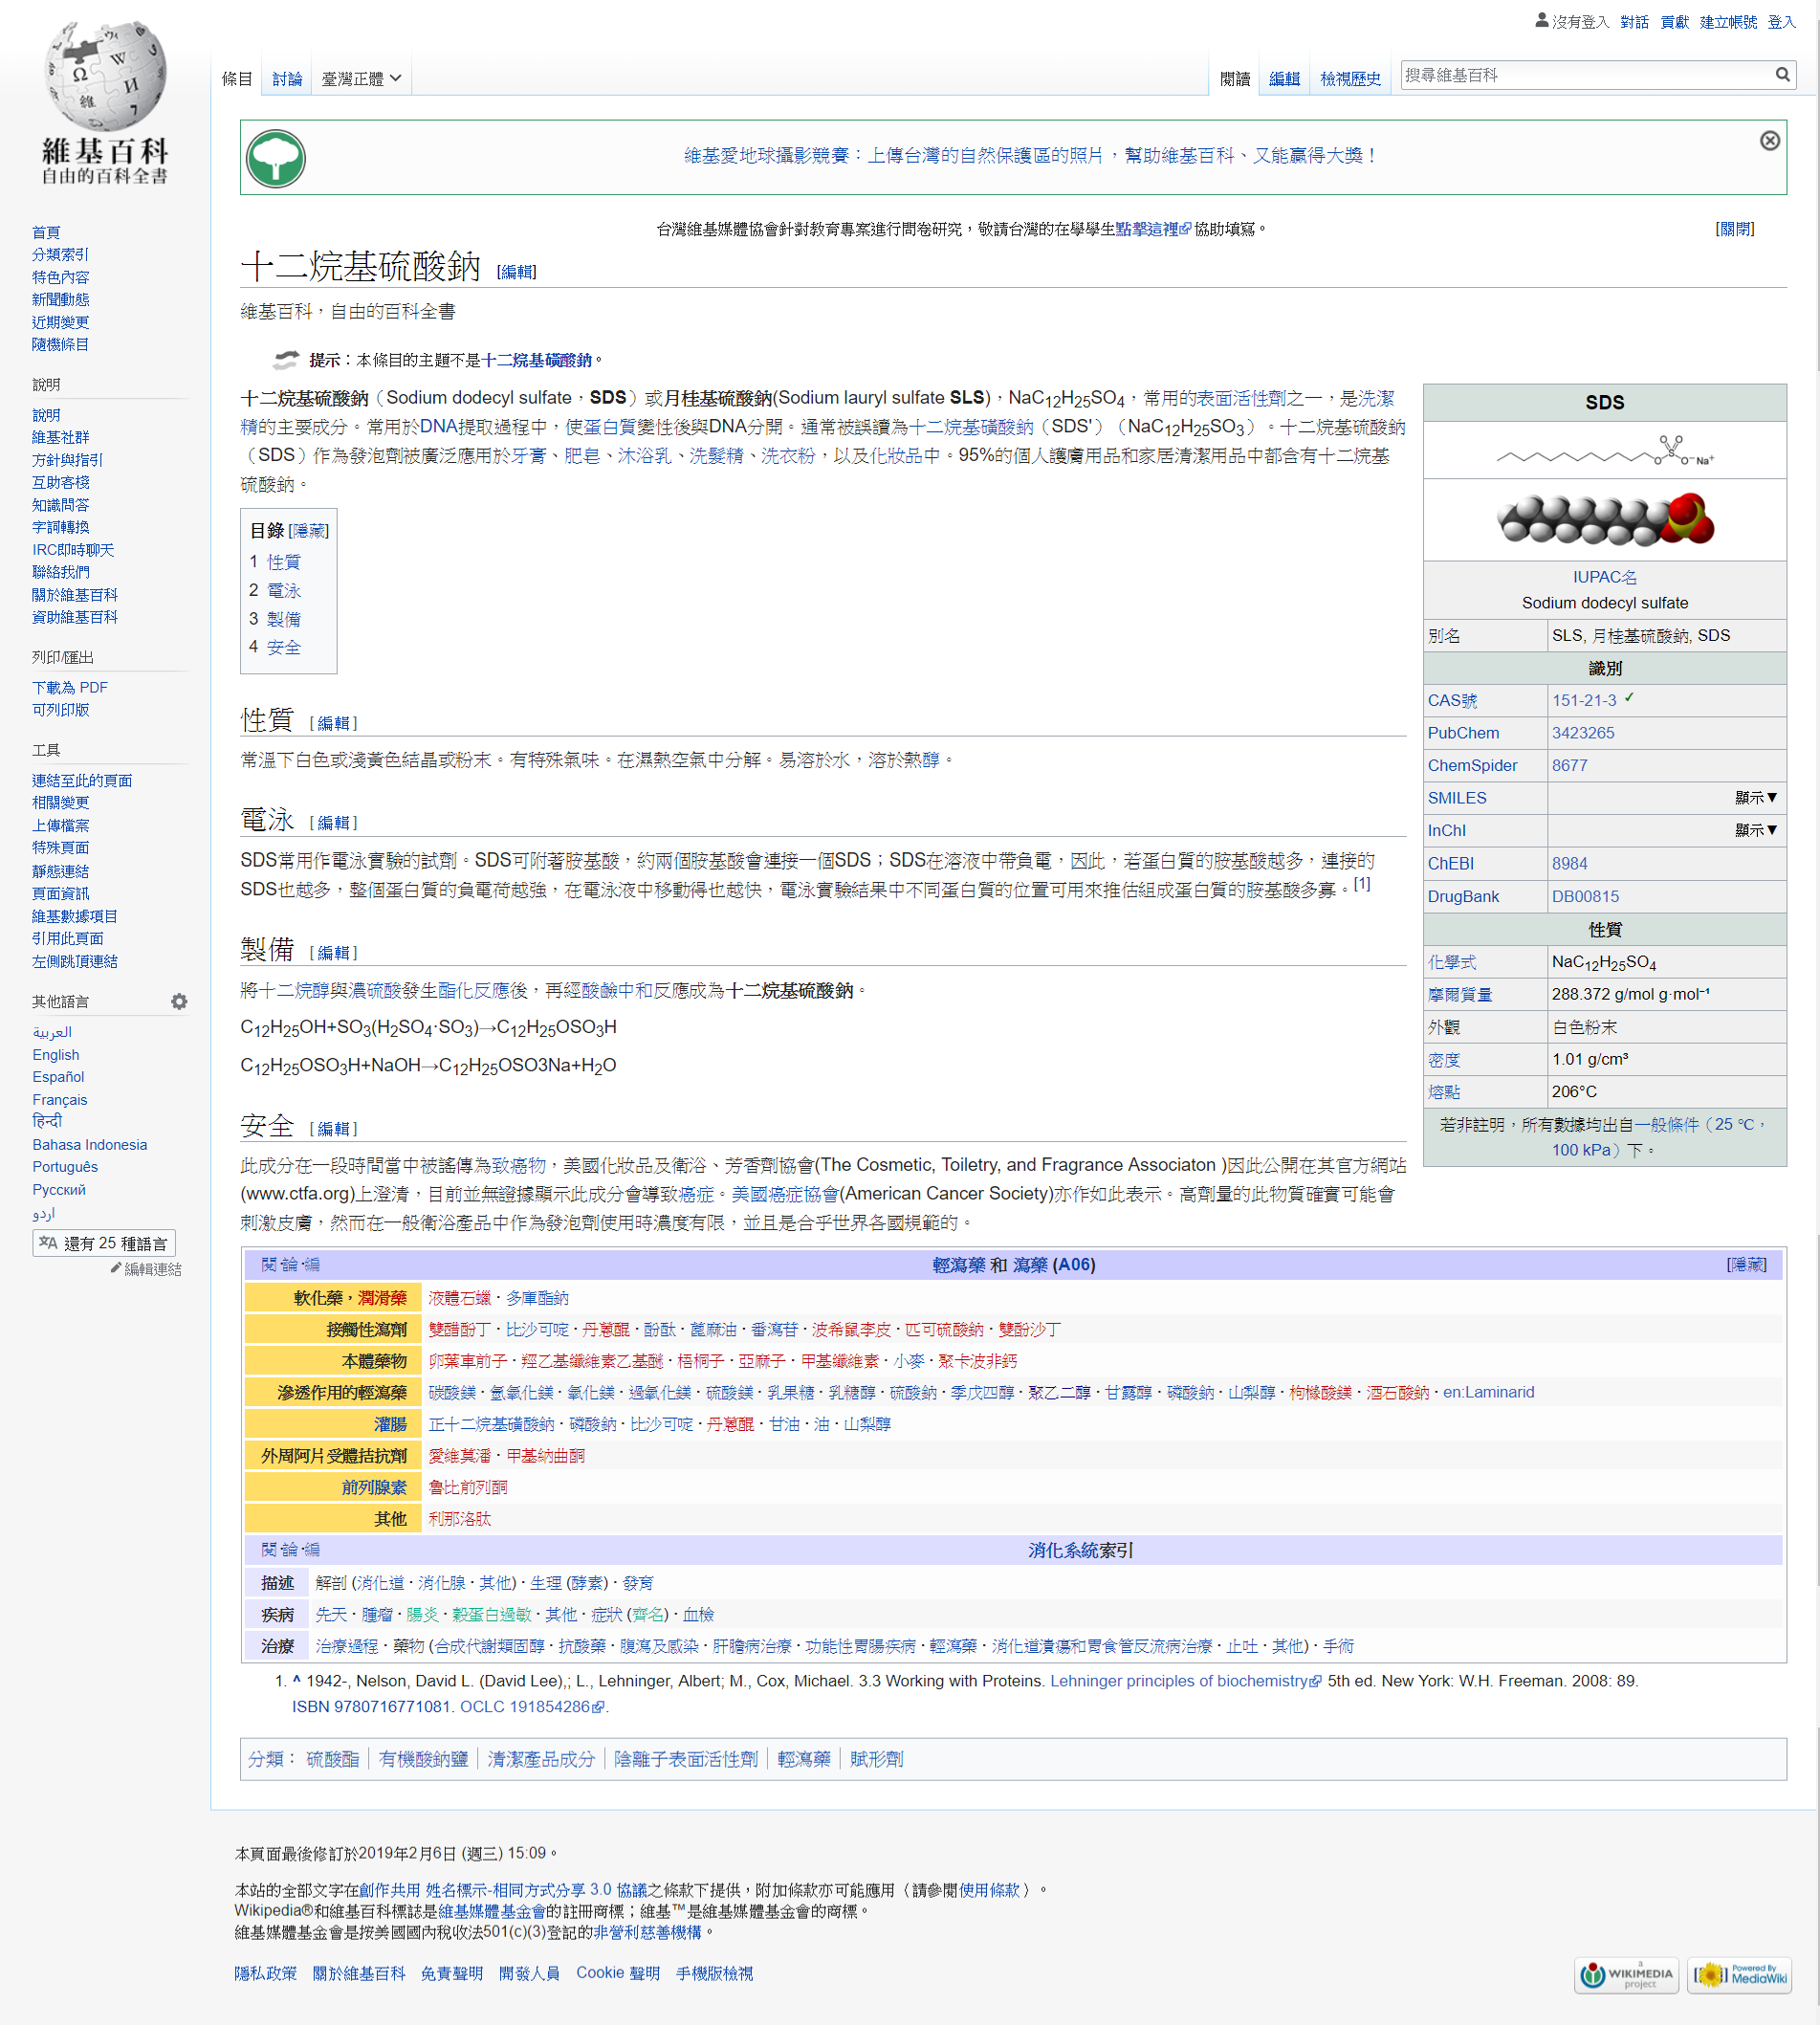Dismiss the banner with the X icon
This screenshot has width=1820, height=2025.
1769,141
